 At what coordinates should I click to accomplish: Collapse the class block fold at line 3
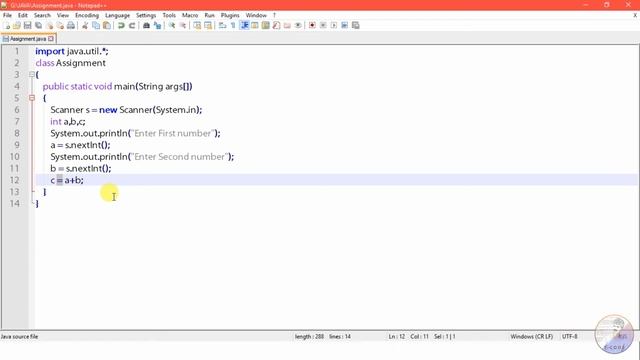(32, 74)
